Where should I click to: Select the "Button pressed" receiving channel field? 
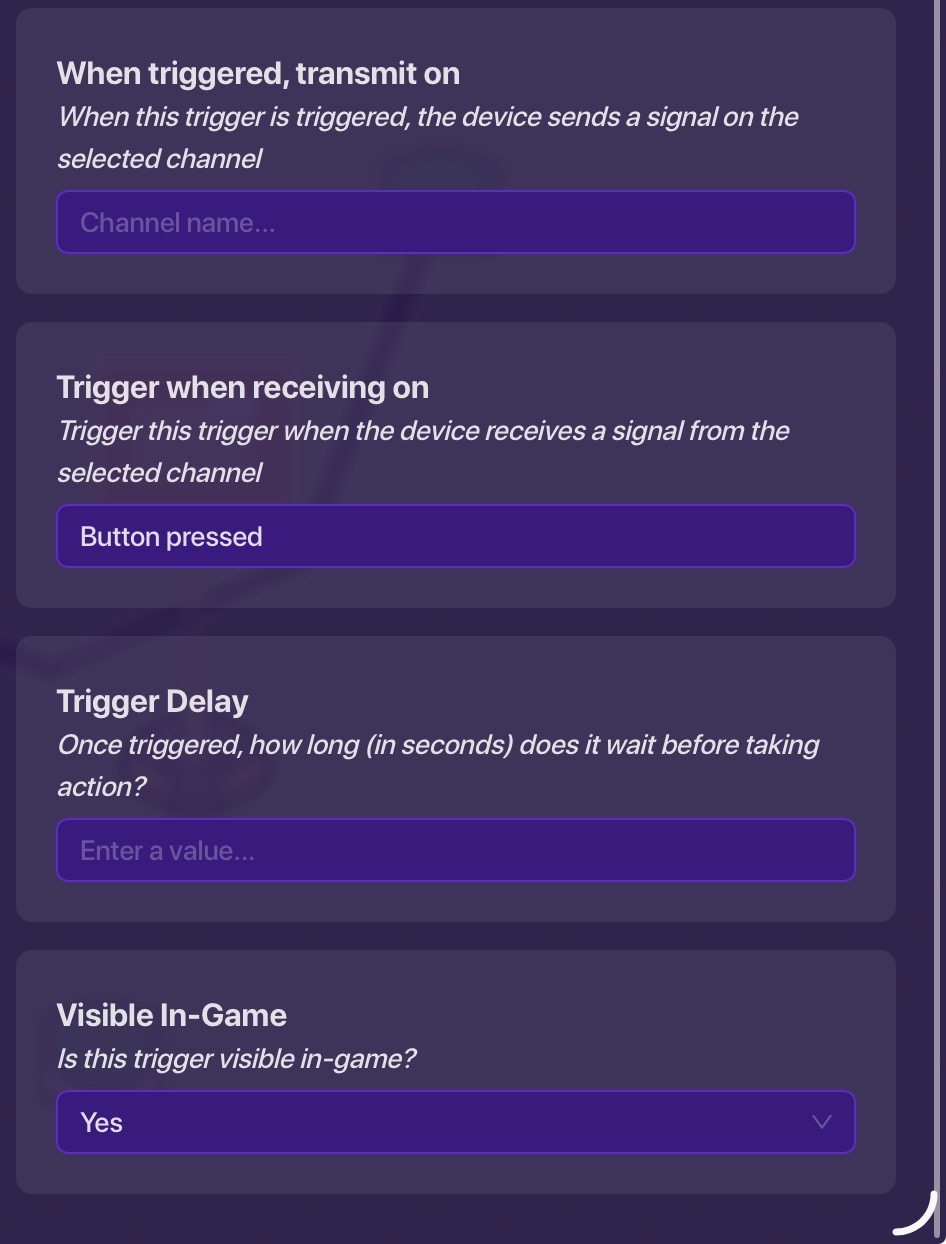[x=455, y=536]
